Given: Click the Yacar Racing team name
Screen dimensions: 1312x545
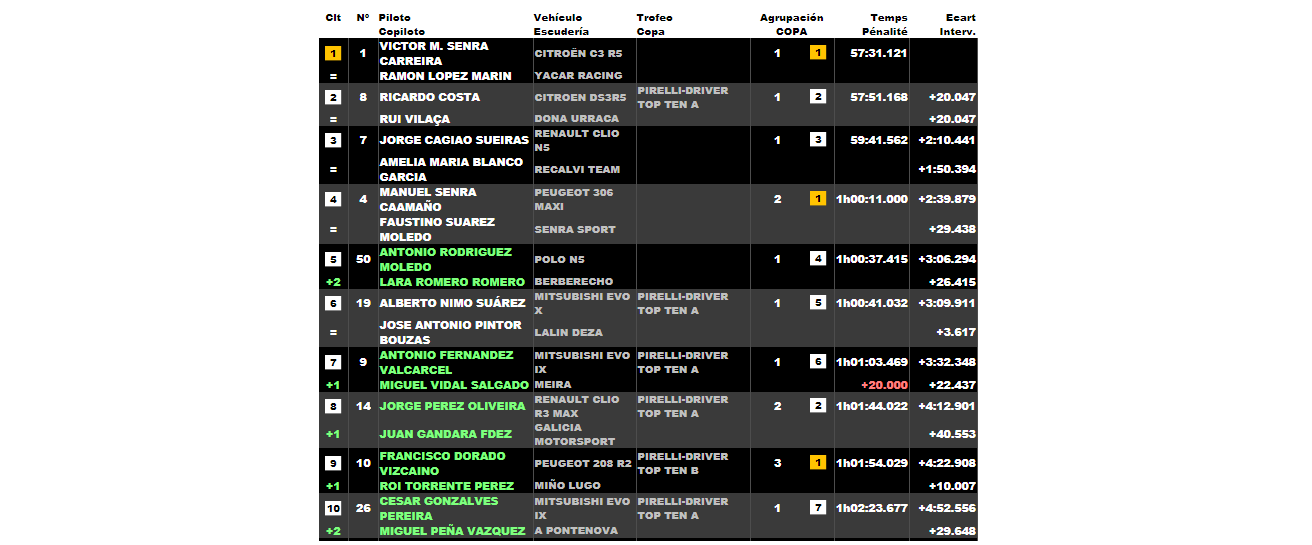Looking at the screenshot, I should pos(578,76).
